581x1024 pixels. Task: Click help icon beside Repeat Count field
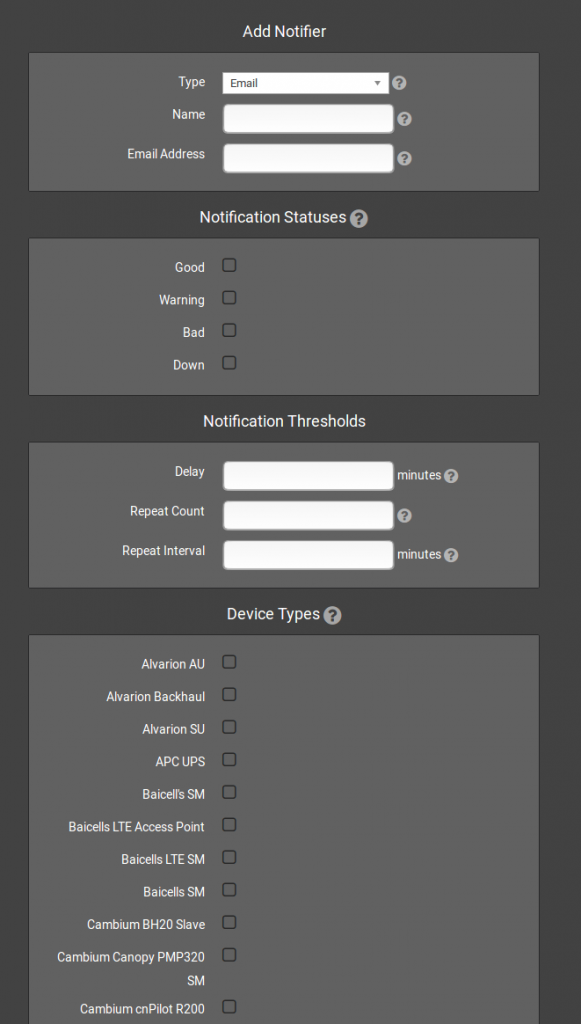pos(405,516)
